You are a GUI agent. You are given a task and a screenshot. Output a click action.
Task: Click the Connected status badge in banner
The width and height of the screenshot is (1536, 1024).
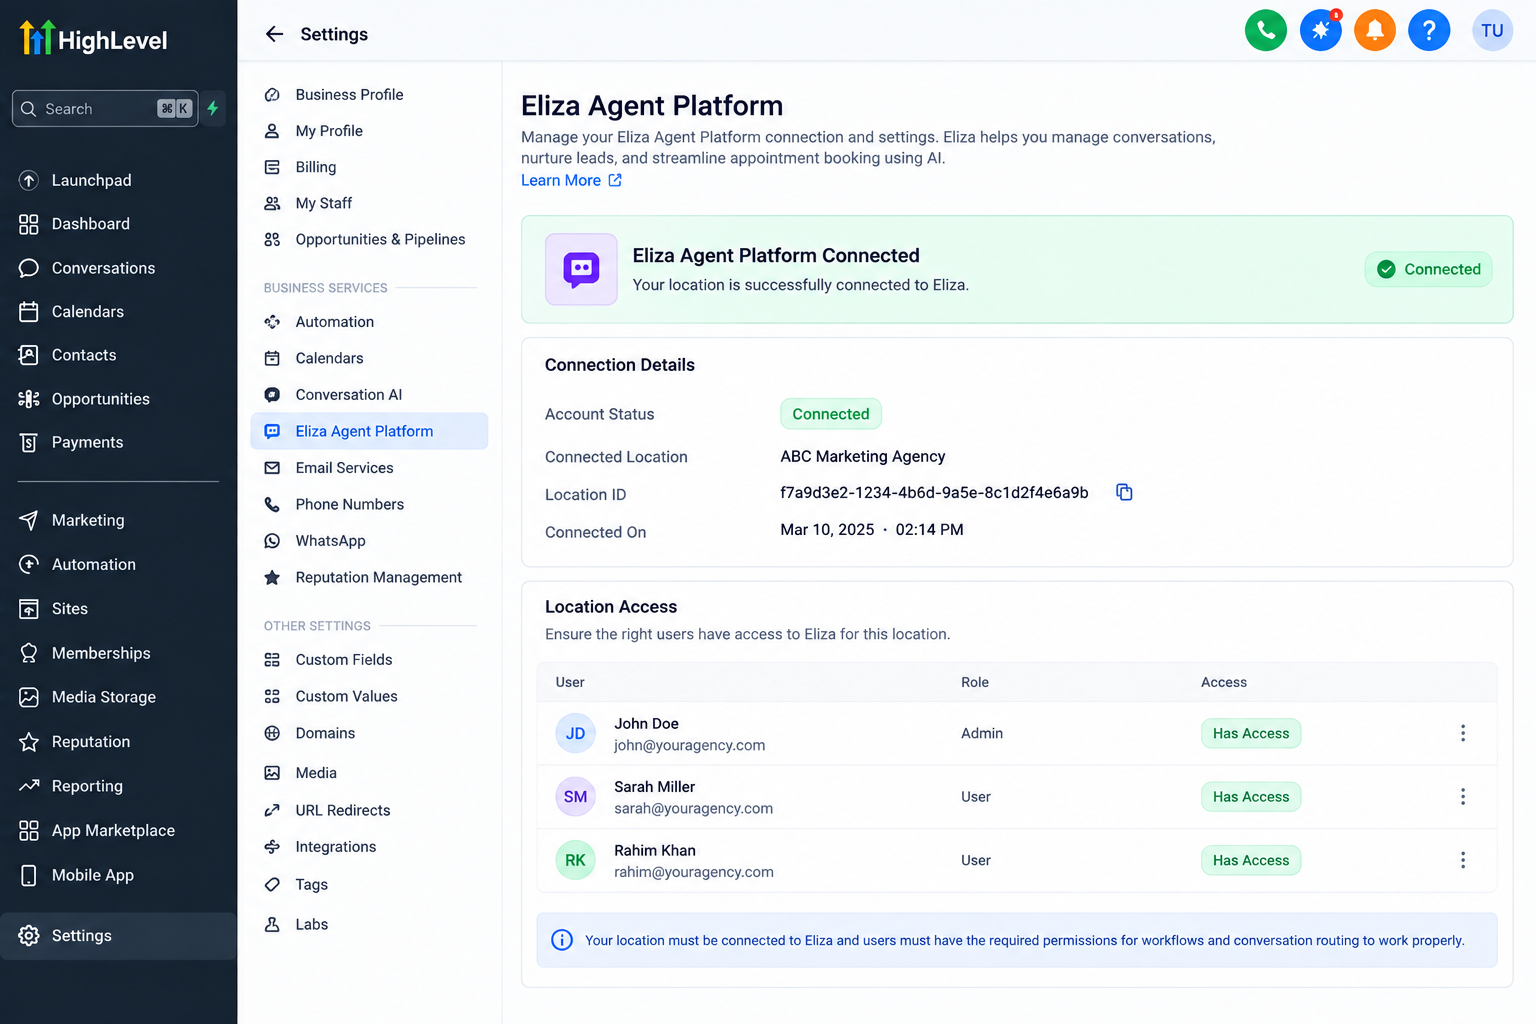pos(1429,269)
